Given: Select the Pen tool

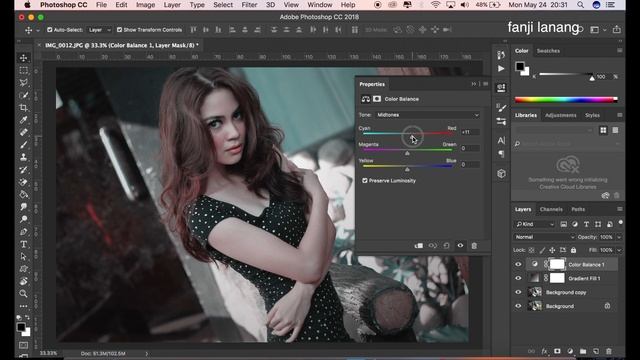Looking at the screenshot, I should [24, 232].
